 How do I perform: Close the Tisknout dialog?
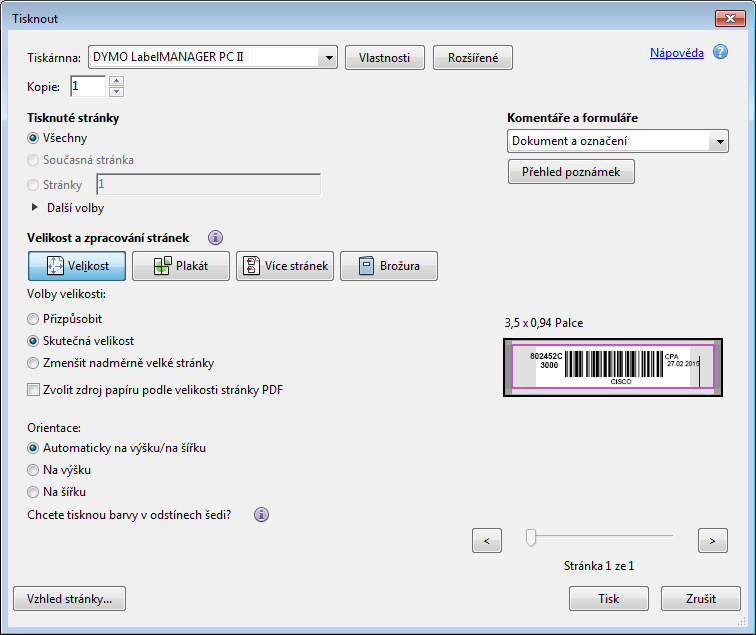[730, 19]
